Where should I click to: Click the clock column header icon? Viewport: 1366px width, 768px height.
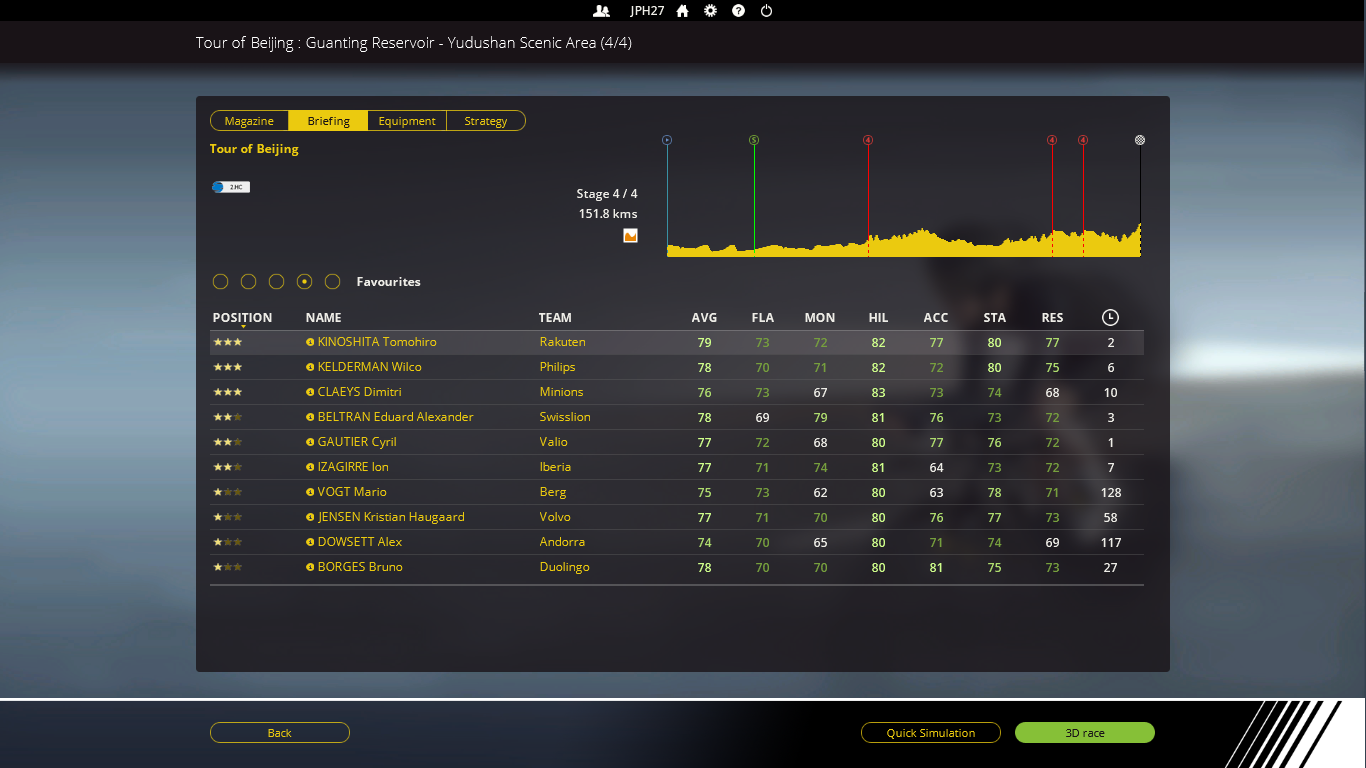point(1110,318)
